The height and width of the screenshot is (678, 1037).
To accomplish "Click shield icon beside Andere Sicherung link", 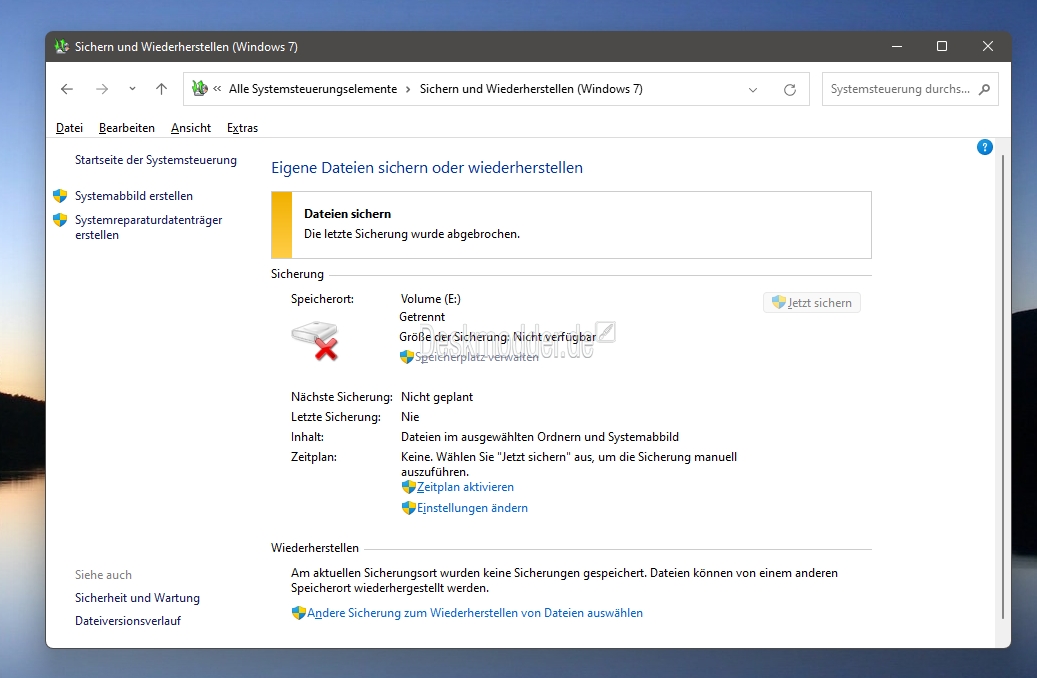I will point(299,613).
